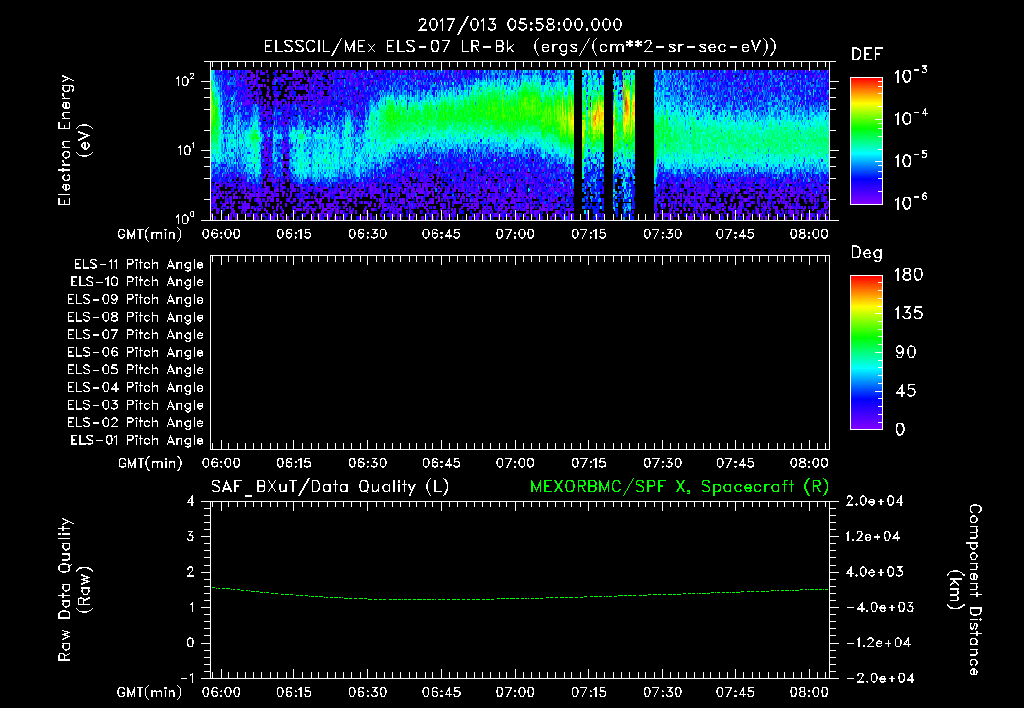Image resolution: width=1024 pixels, height=708 pixels.
Task: Select the ELS-10 Pitch Angle row label
Action: [x=137, y=282]
